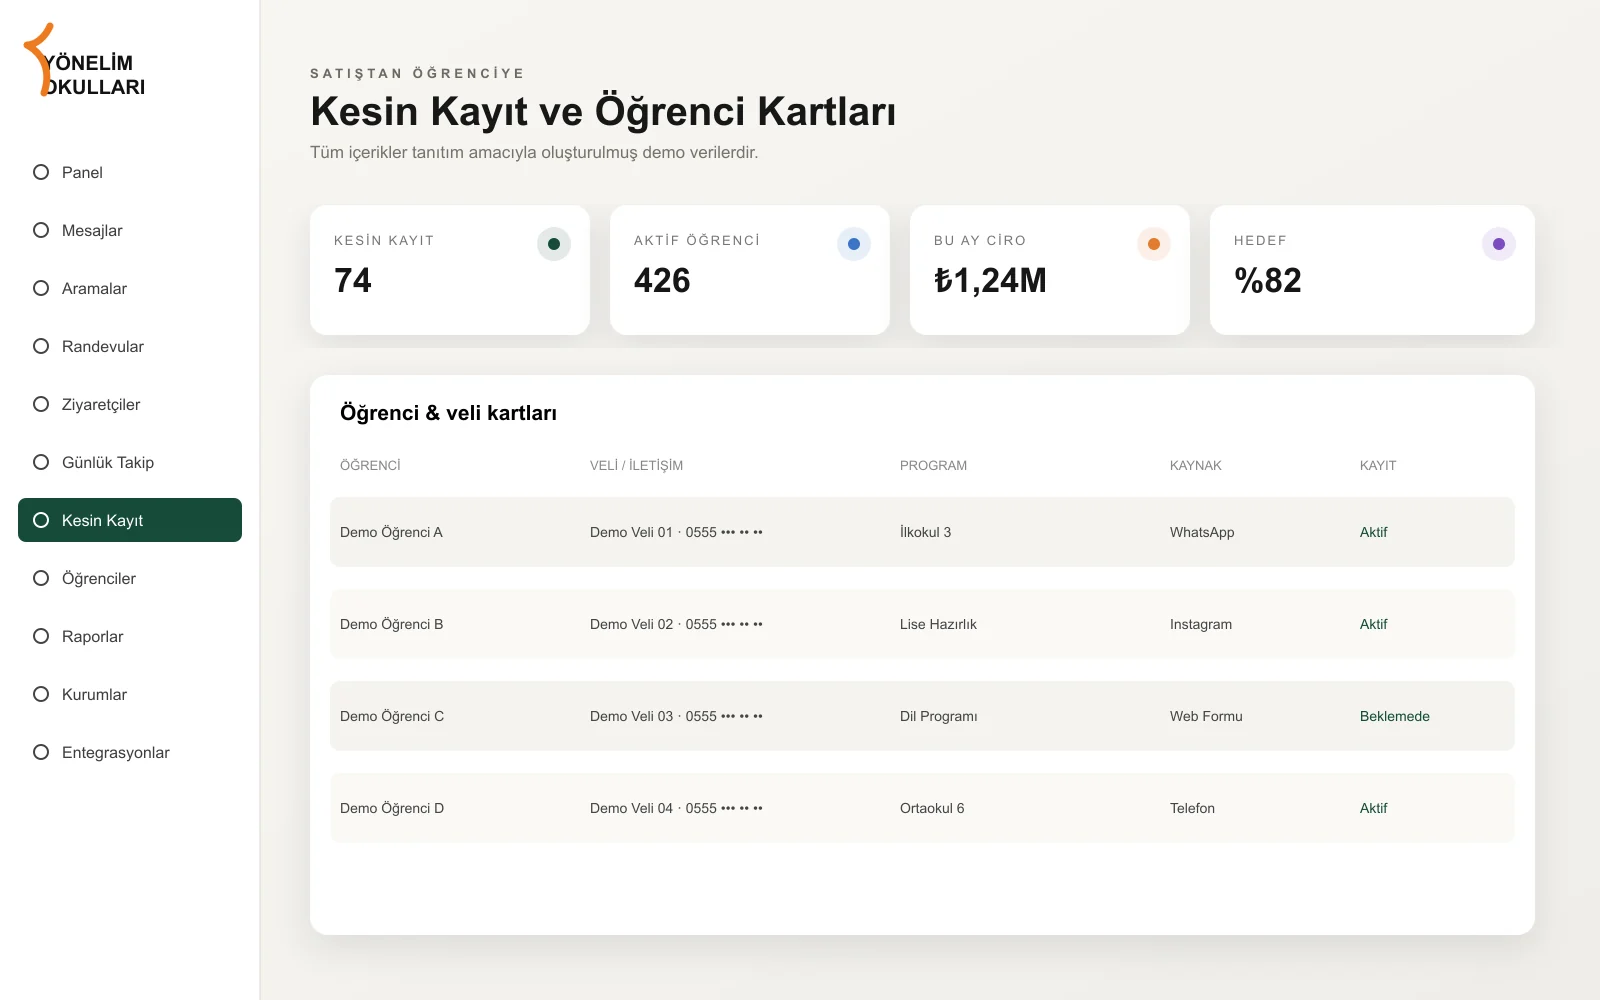
Task: Select the active Kesin Kayıt item
Action: pyautogui.click(x=130, y=520)
